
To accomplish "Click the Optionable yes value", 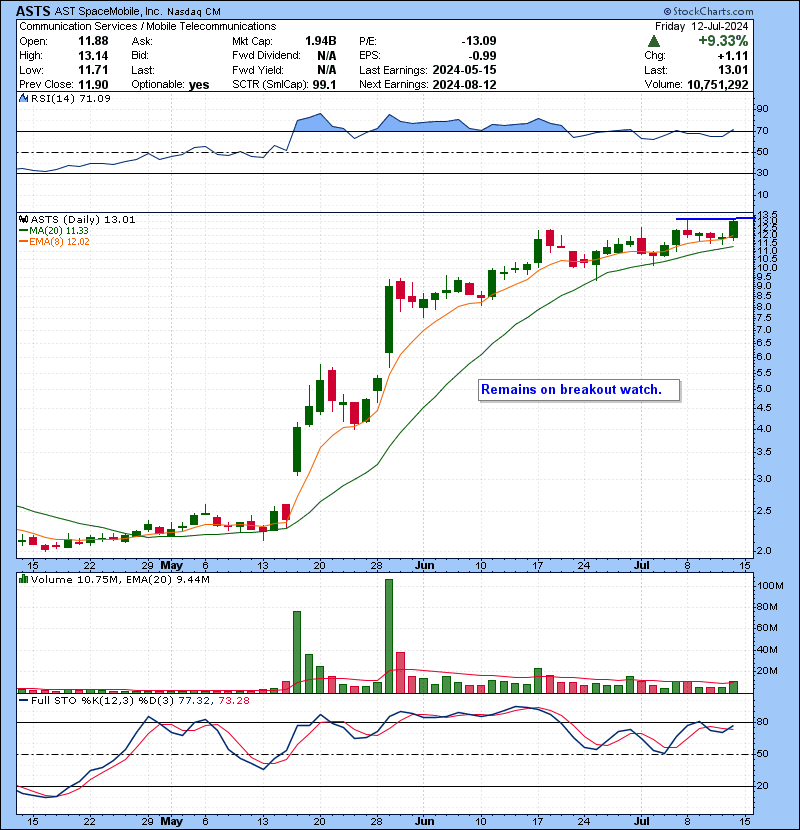I will [x=199, y=85].
